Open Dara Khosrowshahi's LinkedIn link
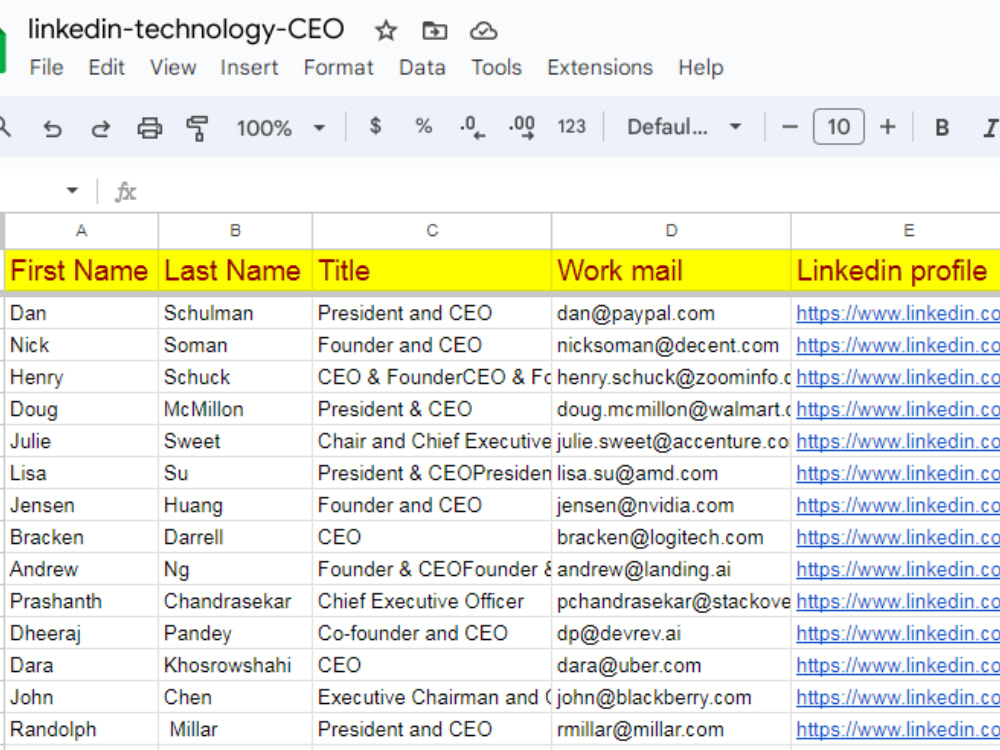 [897, 665]
